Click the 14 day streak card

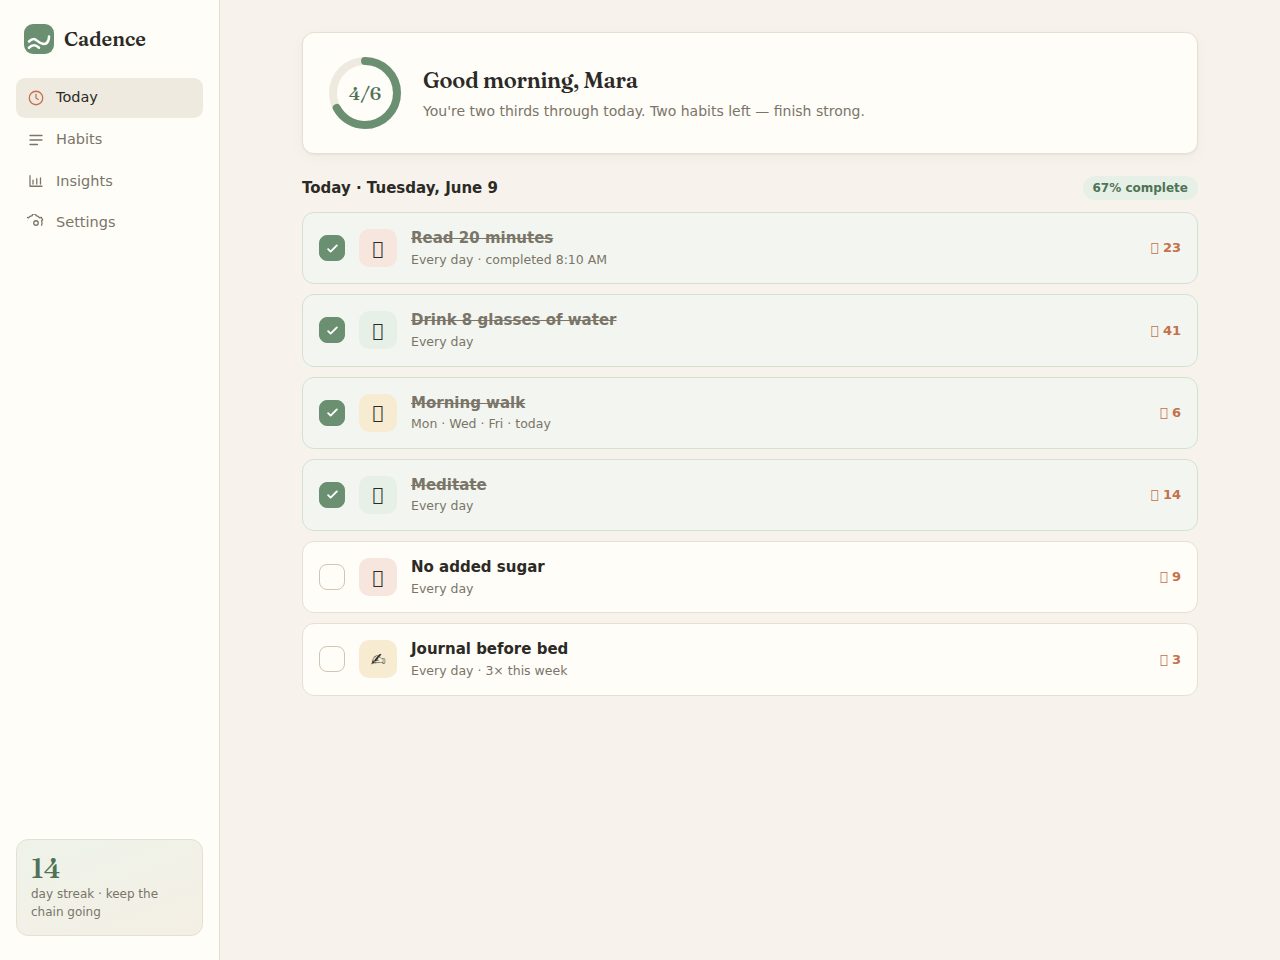tap(109, 888)
